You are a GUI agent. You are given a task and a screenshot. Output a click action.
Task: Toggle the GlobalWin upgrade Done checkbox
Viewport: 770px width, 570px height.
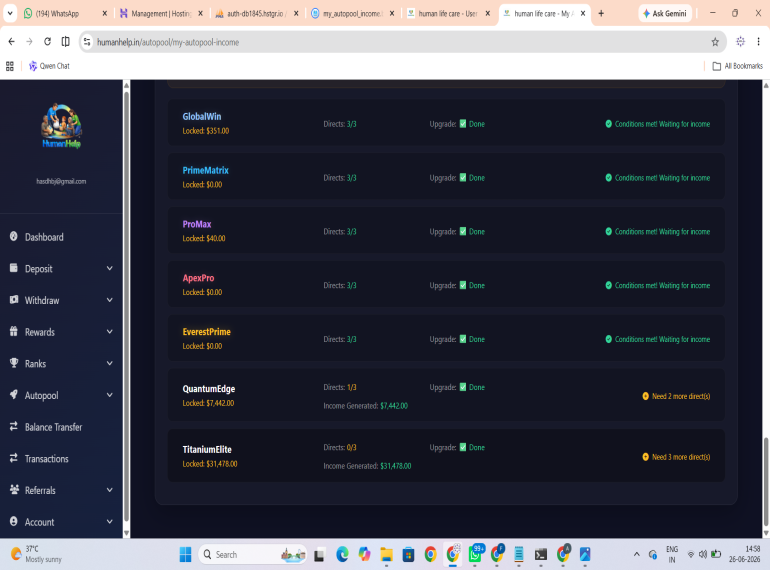pyautogui.click(x=463, y=124)
